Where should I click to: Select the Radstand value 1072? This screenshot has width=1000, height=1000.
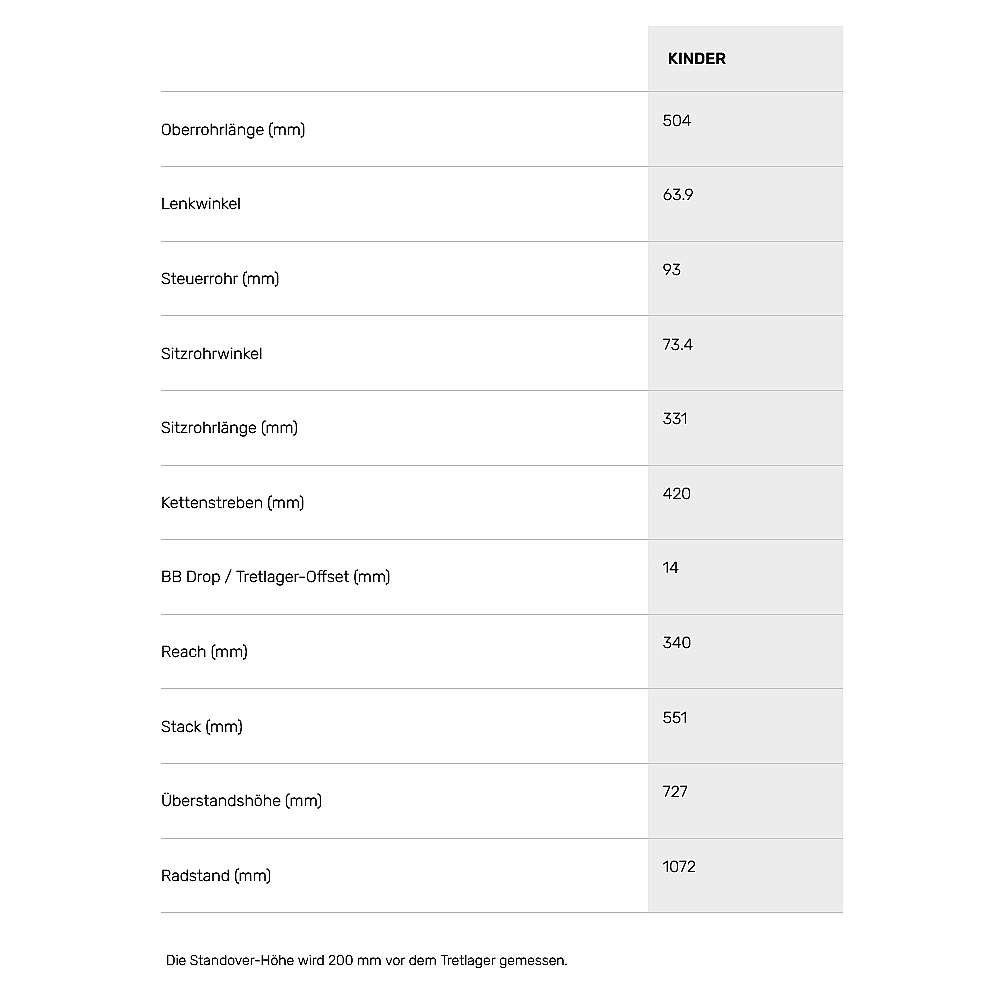click(x=679, y=867)
